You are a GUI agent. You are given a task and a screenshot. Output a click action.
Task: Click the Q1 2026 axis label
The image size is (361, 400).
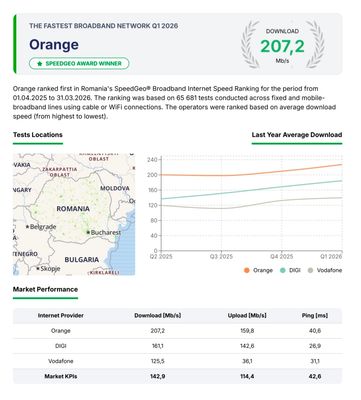click(331, 257)
